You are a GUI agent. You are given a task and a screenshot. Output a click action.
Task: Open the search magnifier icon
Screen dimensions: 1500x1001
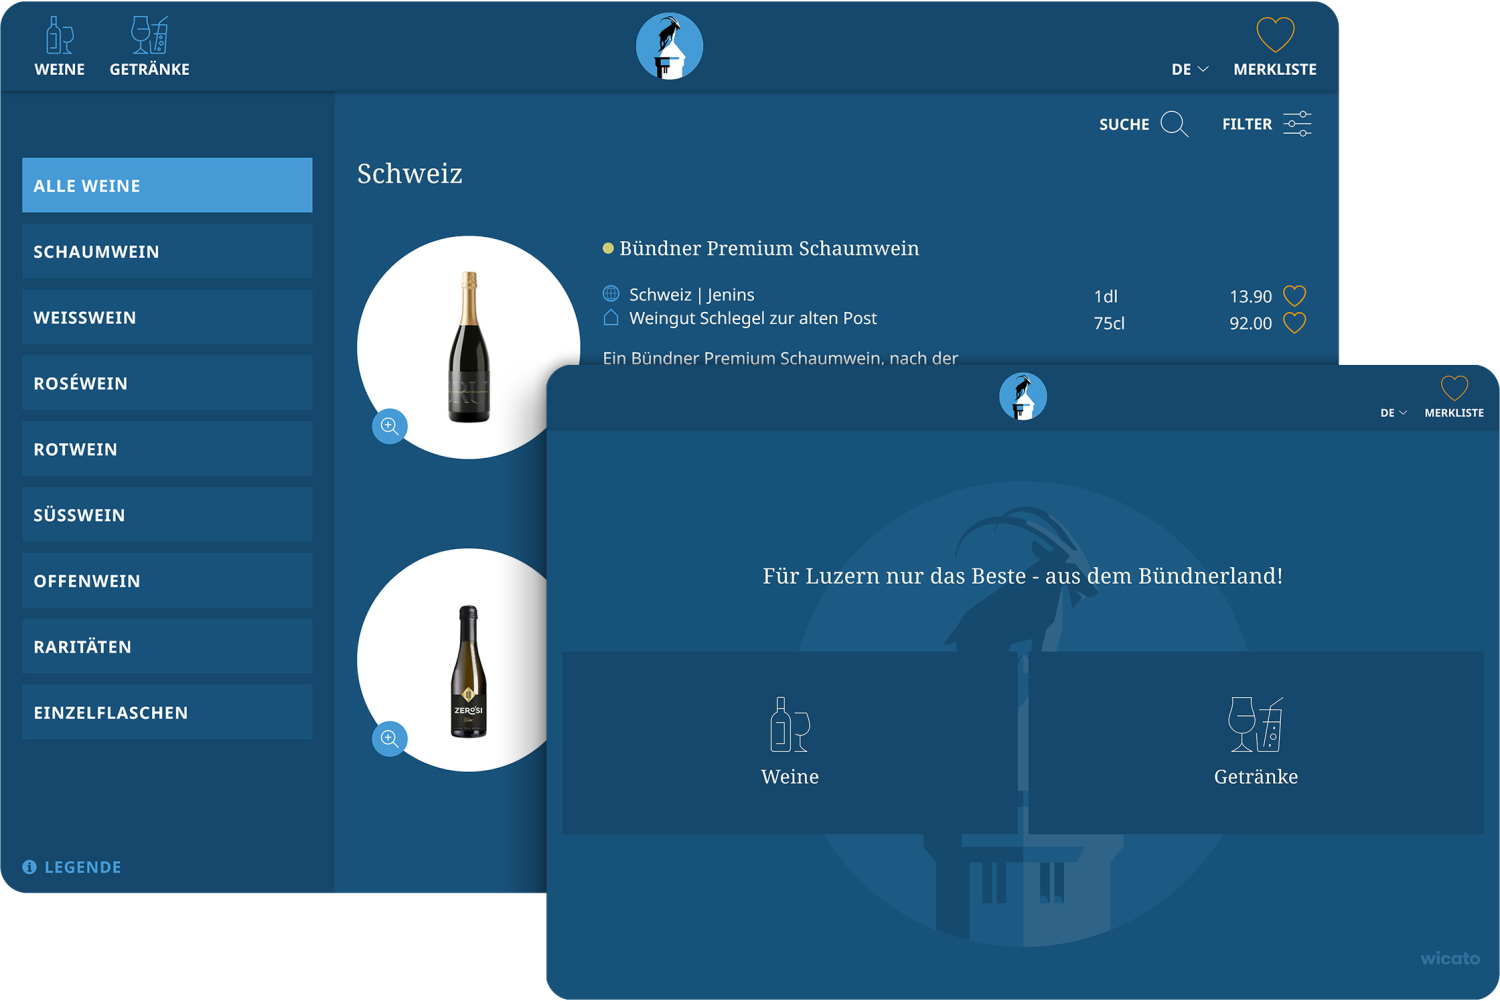[x=1174, y=124]
